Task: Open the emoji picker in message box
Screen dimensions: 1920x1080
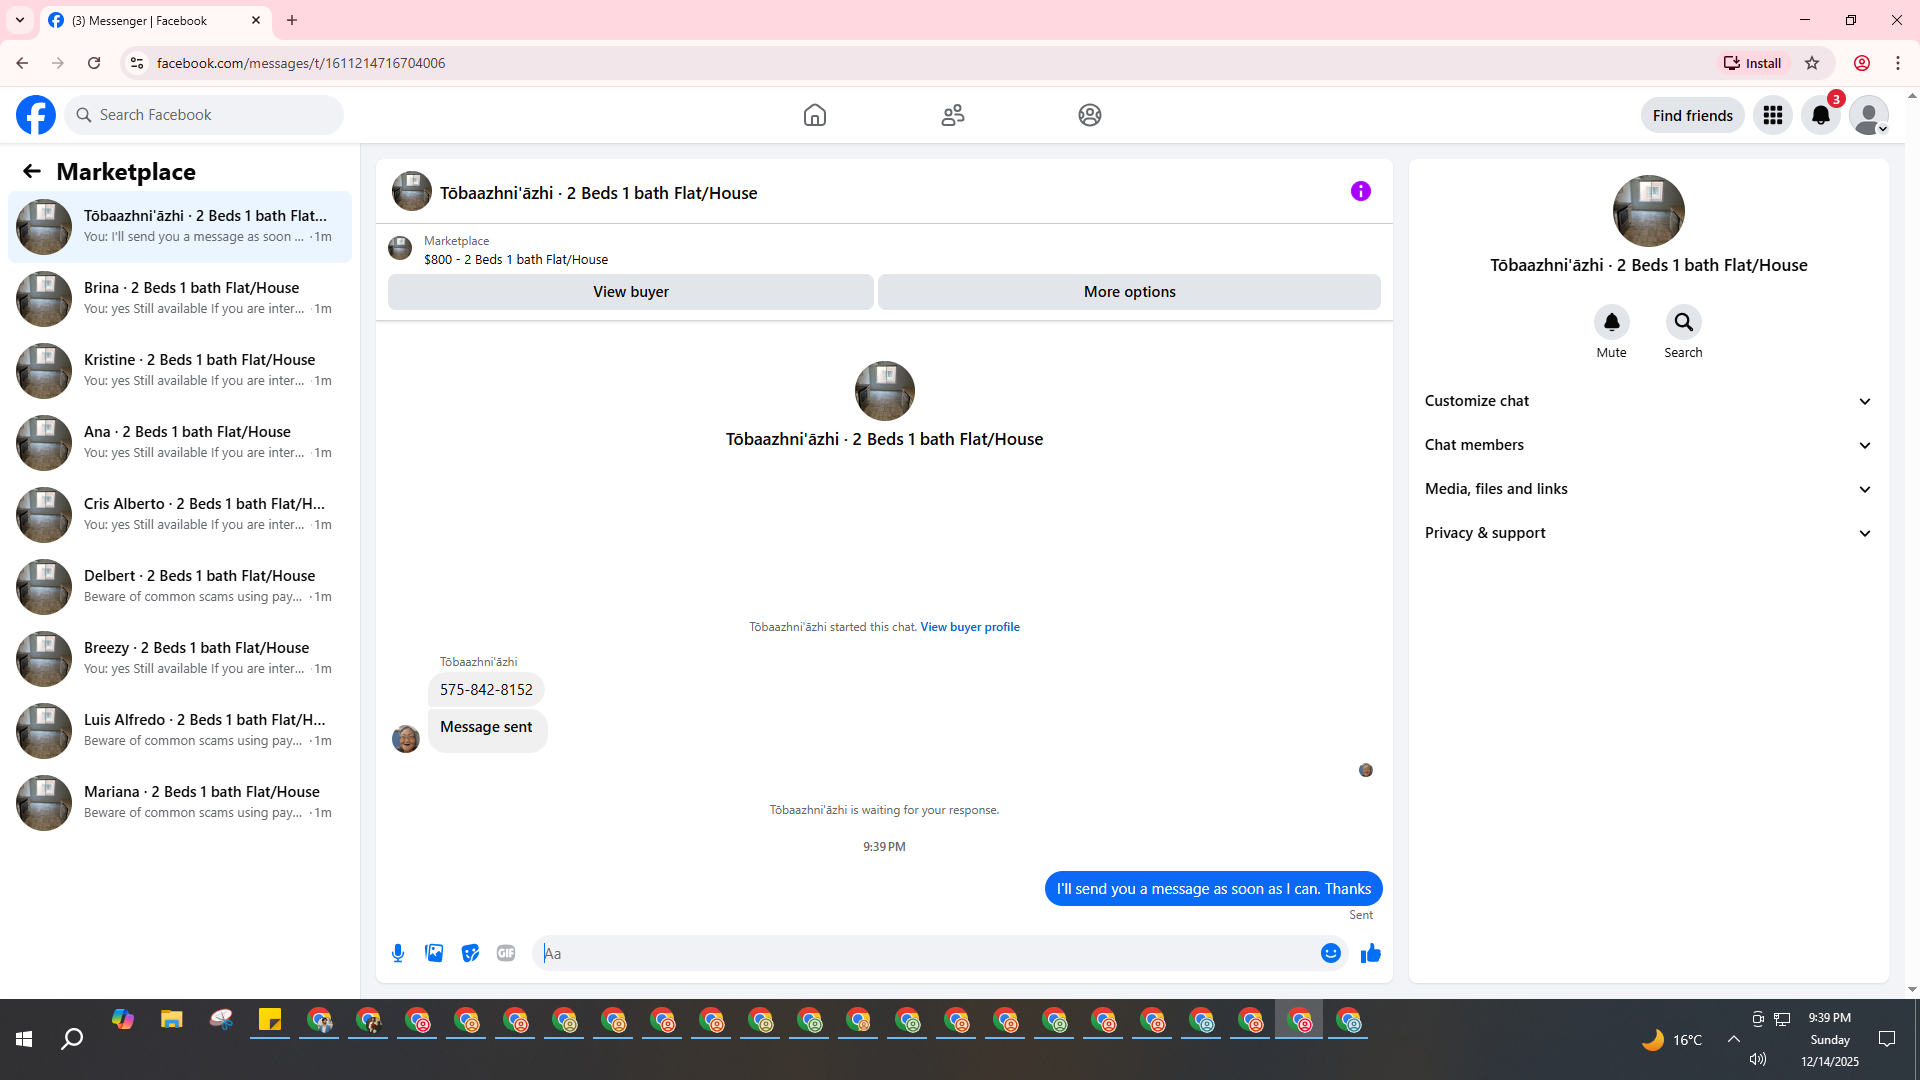Action: [1330, 953]
